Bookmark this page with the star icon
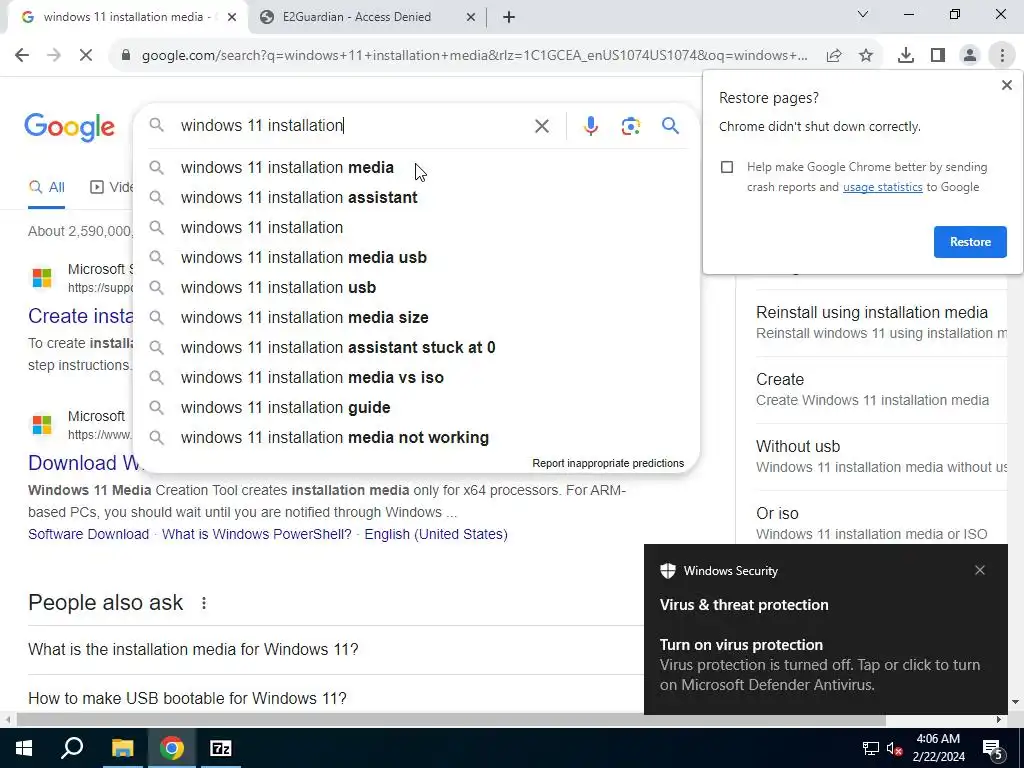The height and width of the screenshot is (768, 1024). click(866, 56)
